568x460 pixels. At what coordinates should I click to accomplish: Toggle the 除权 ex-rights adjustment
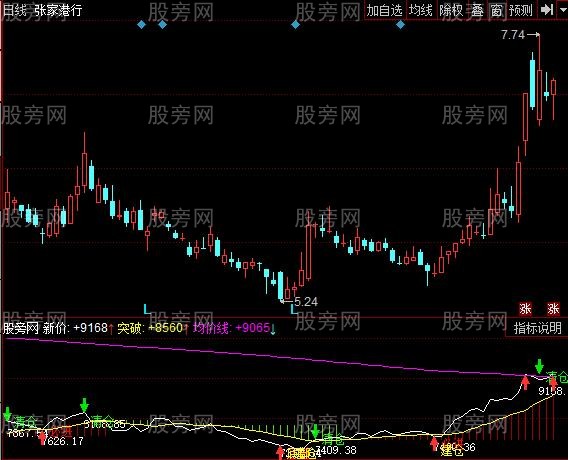pyautogui.click(x=451, y=10)
